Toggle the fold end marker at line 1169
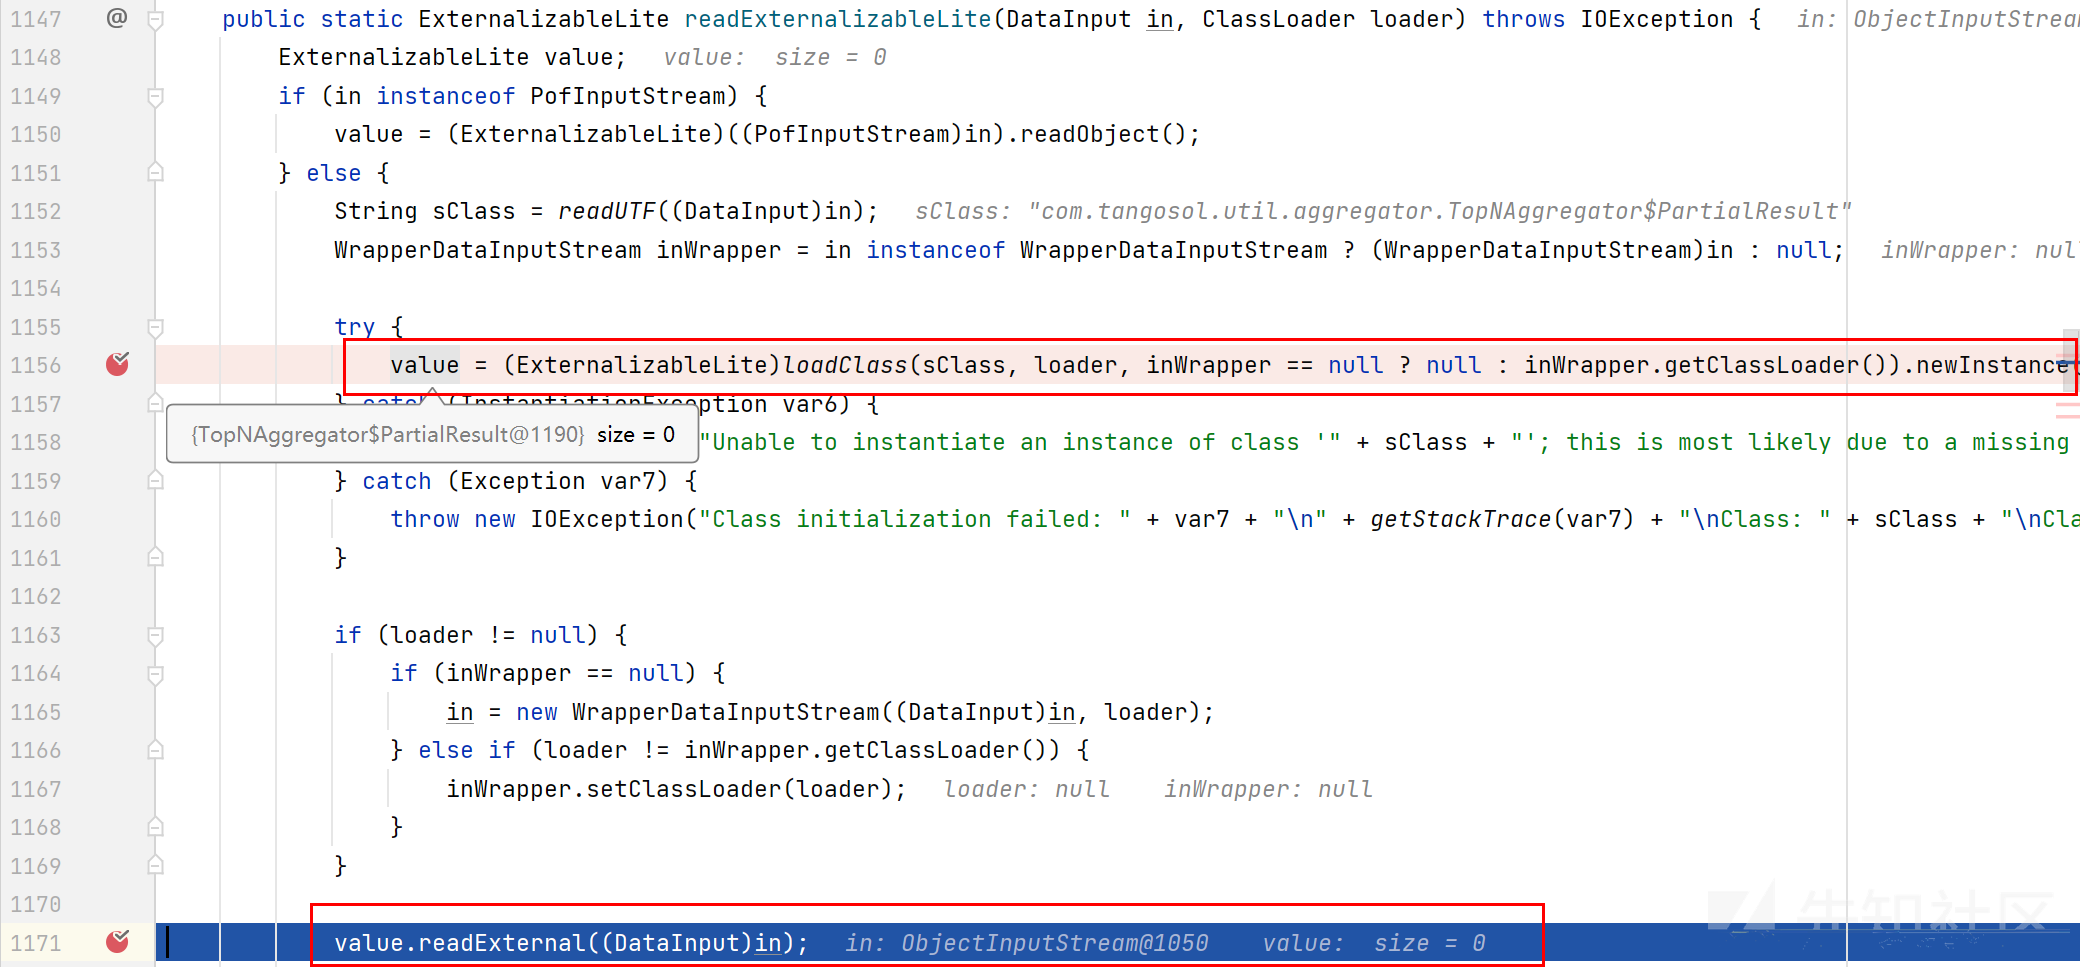This screenshot has width=2080, height=967. (x=155, y=866)
